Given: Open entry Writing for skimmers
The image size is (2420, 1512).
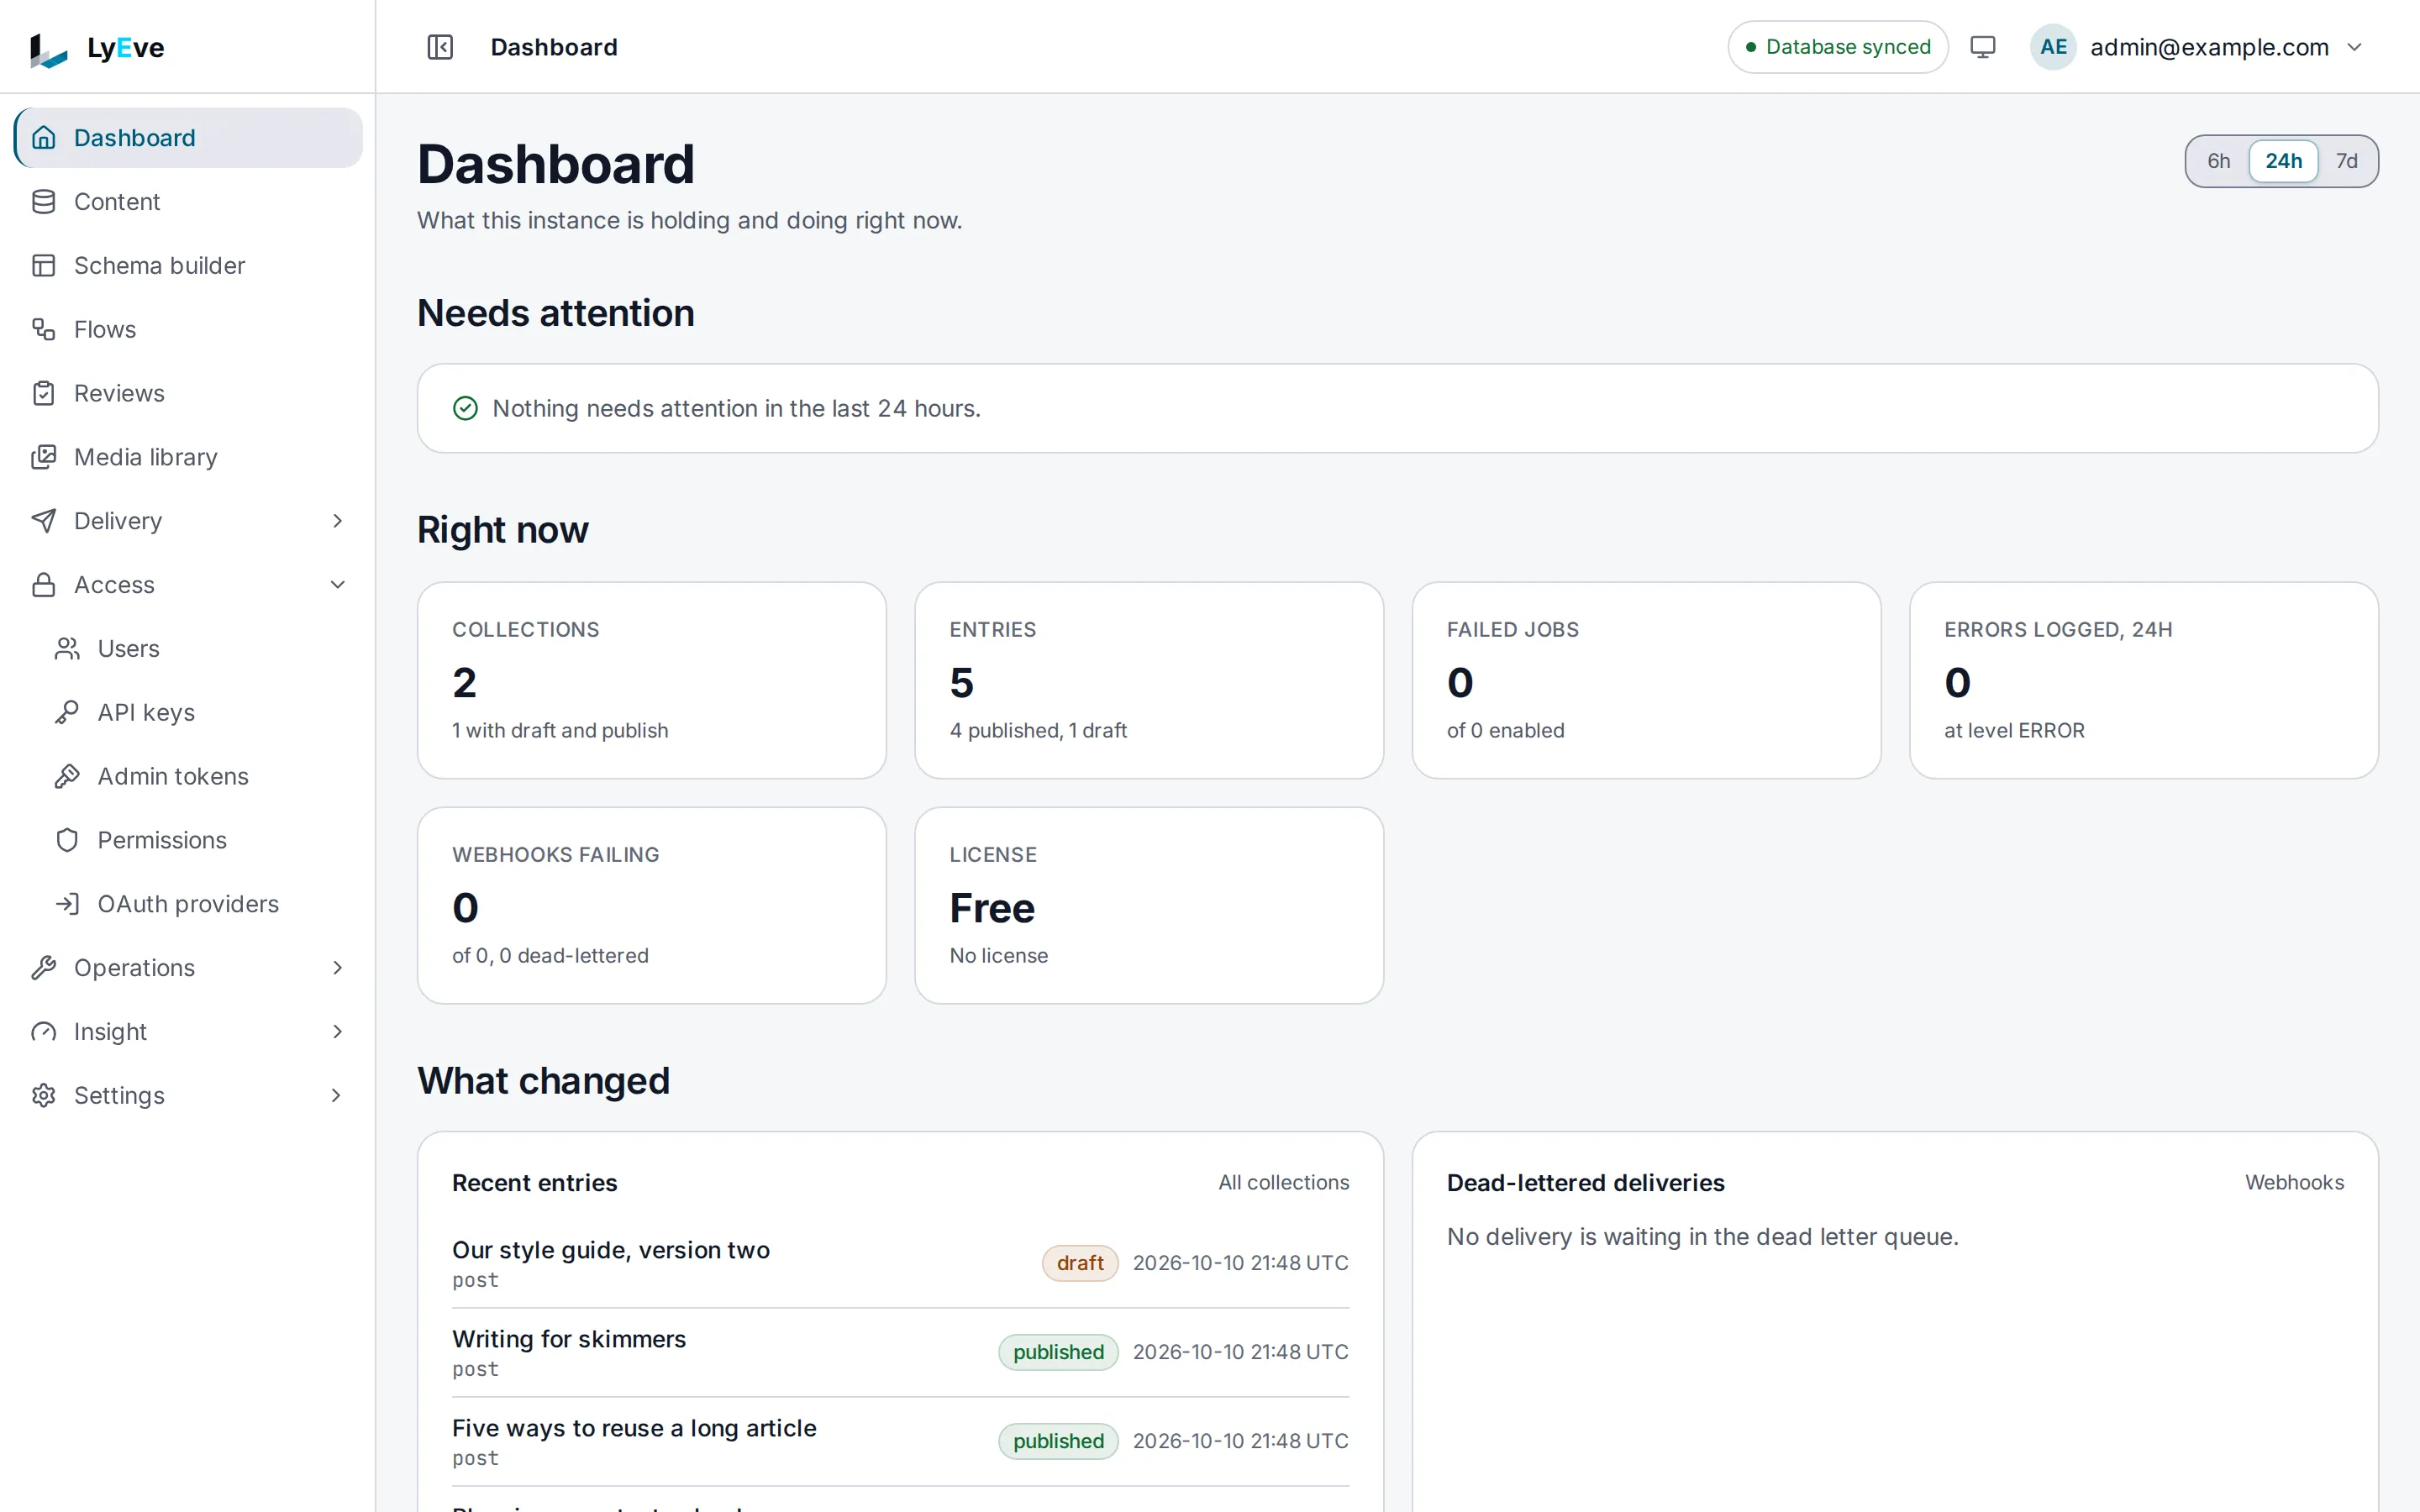Looking at the screenshot, I should pos(569,1339).
